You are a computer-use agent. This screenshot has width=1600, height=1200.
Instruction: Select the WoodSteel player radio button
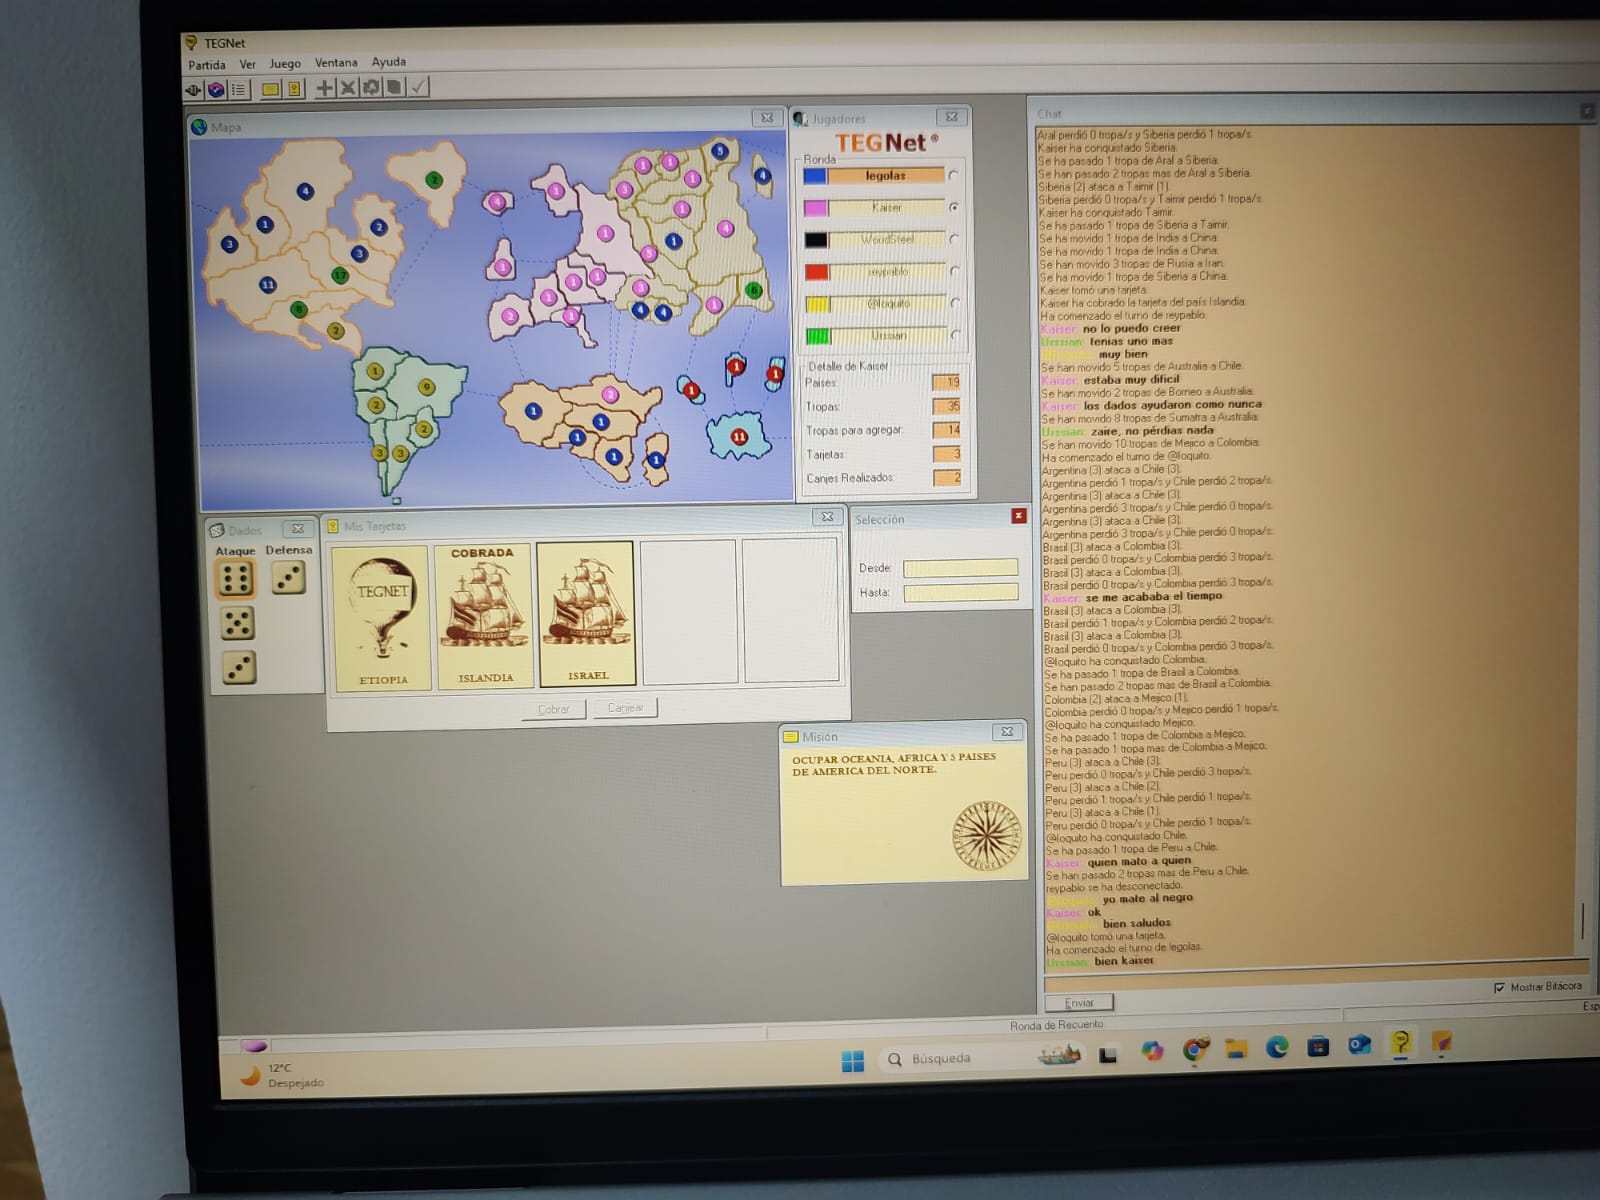955,239
